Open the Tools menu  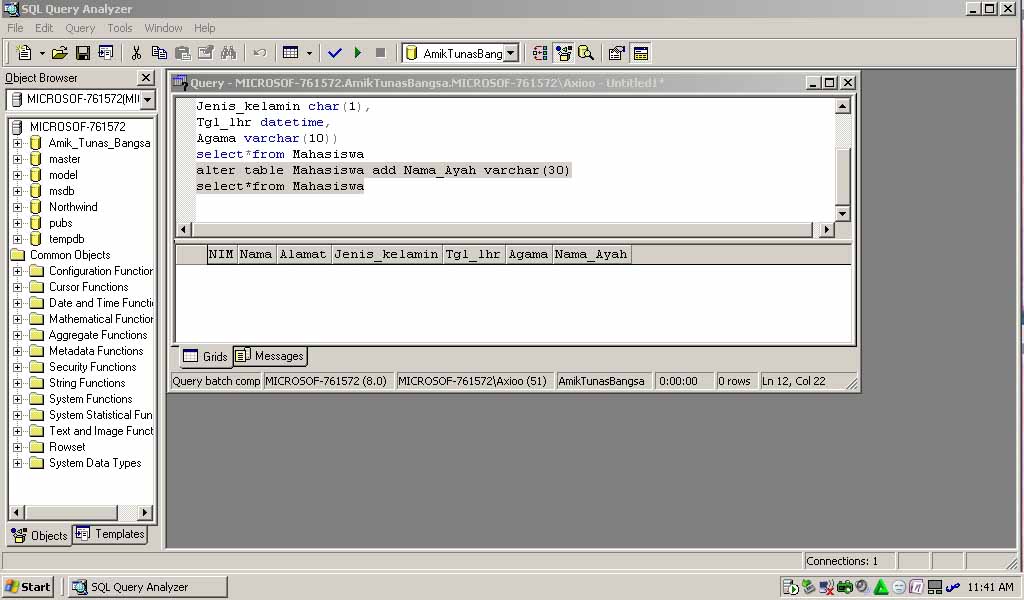click(120, 28)
